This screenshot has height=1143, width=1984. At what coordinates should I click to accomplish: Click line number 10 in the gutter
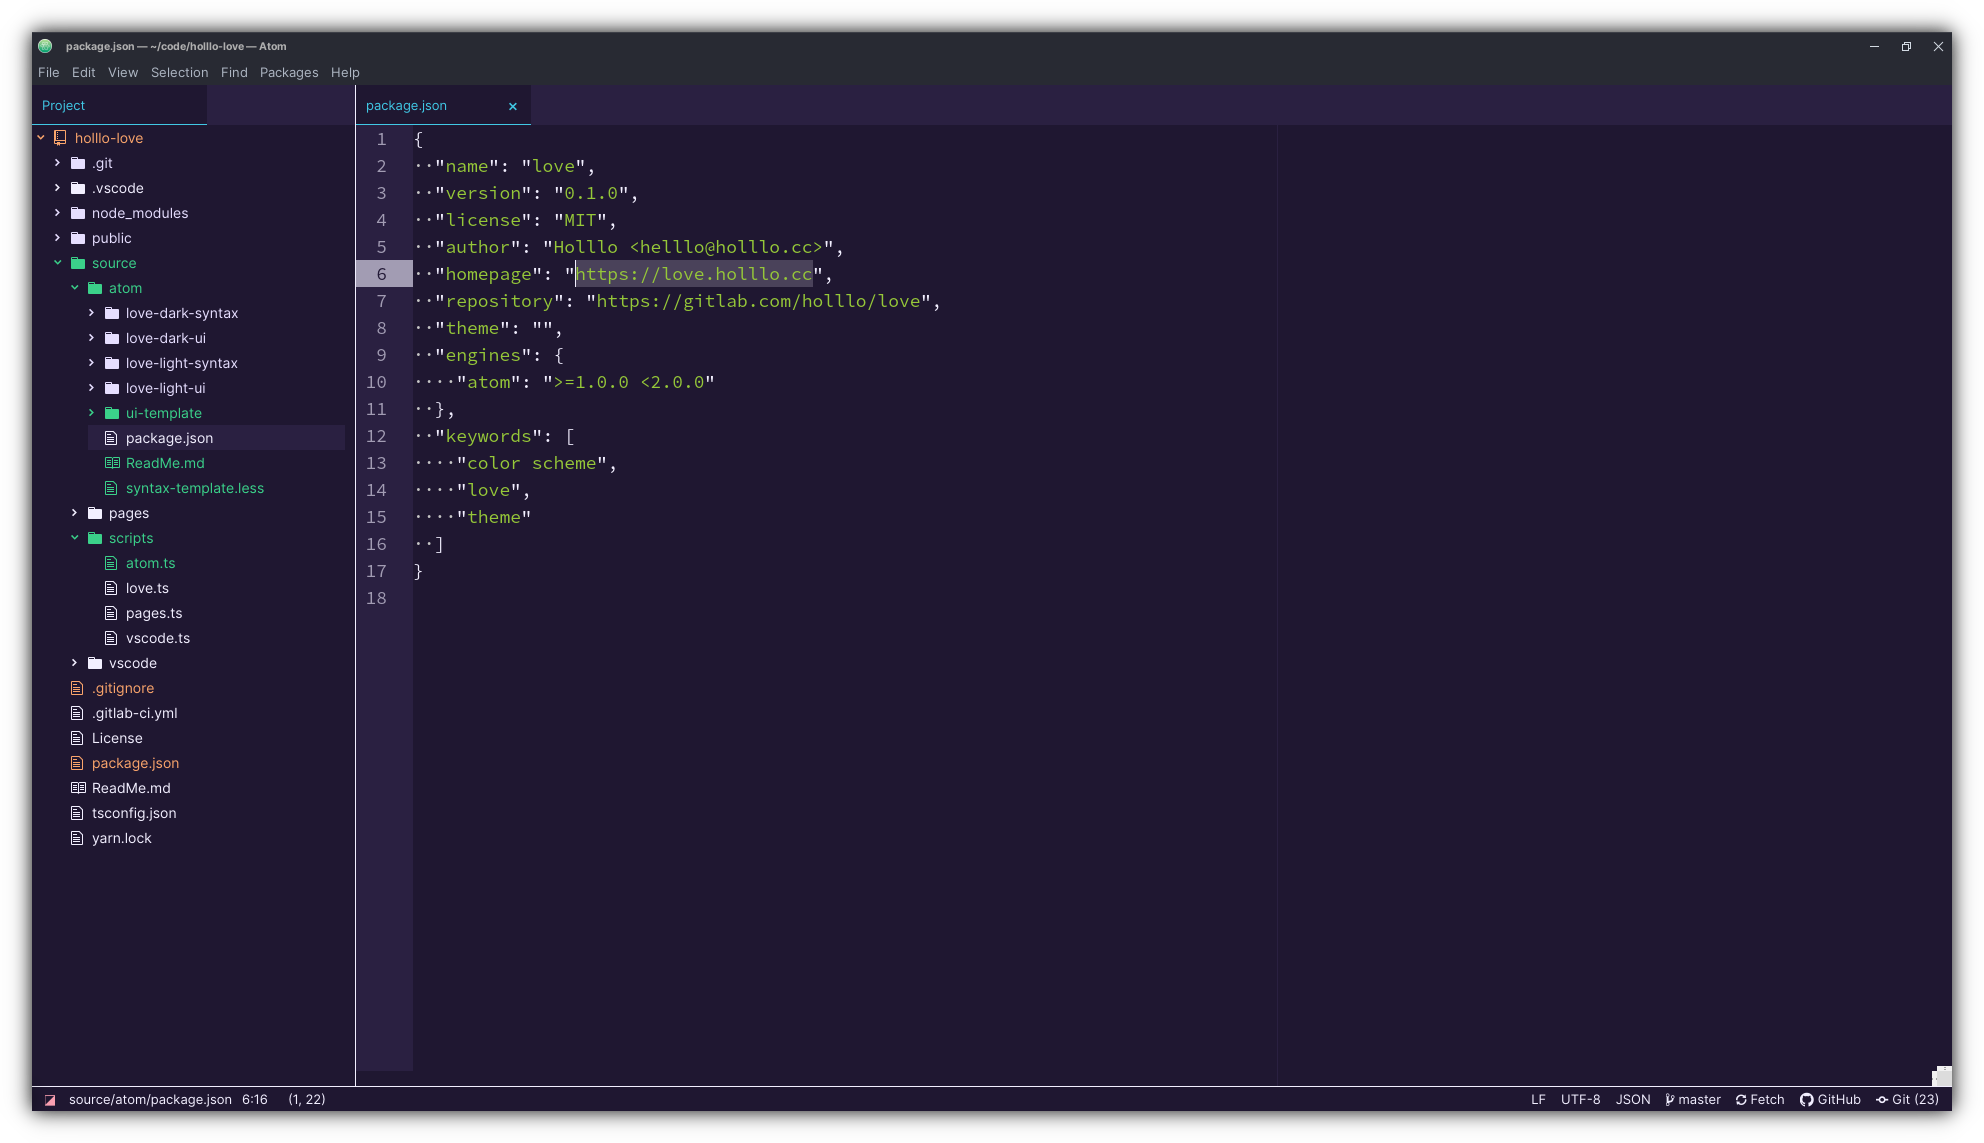tap(376, 382)
